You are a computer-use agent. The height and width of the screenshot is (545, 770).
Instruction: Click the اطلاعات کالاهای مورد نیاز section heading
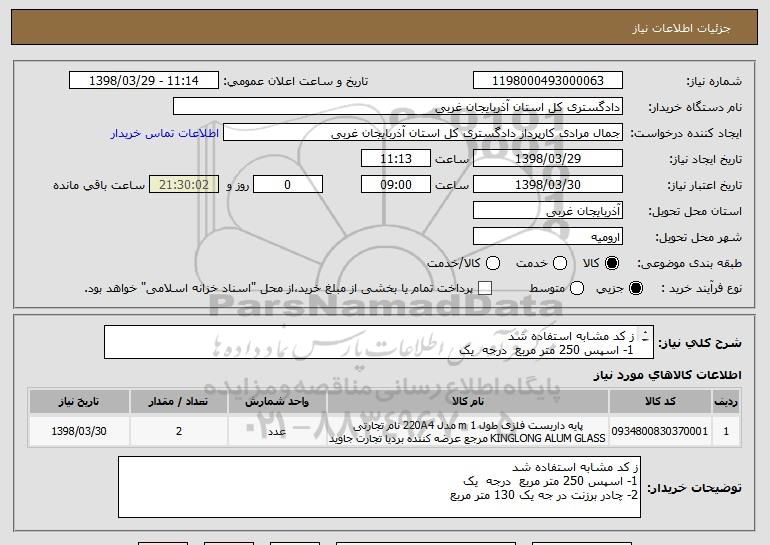[667, 375]
